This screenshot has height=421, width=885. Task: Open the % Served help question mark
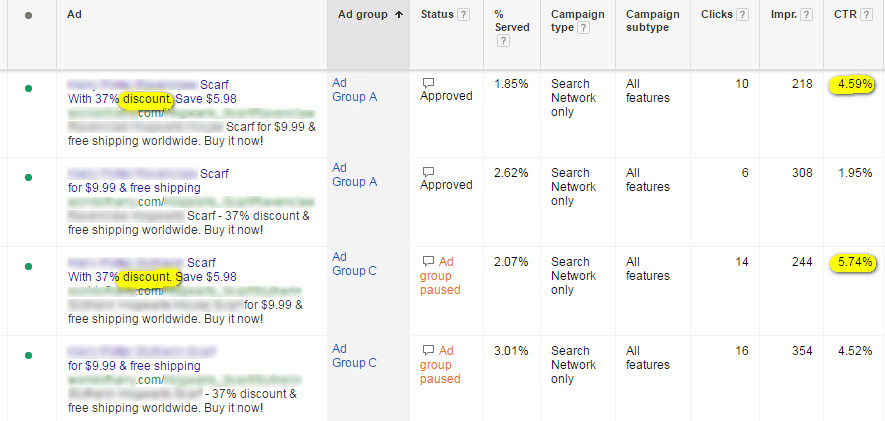(x=503, y=41)
